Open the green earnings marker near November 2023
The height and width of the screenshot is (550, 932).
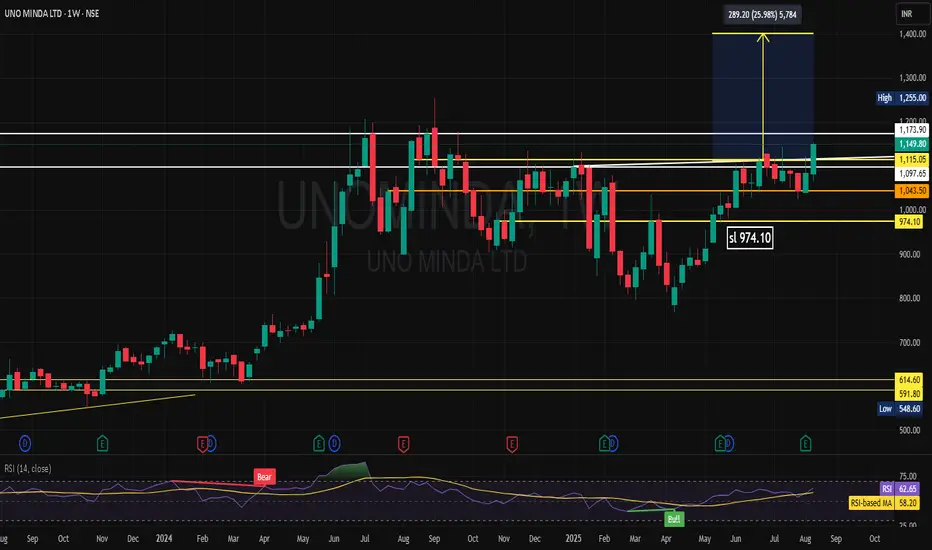[102, 444]
